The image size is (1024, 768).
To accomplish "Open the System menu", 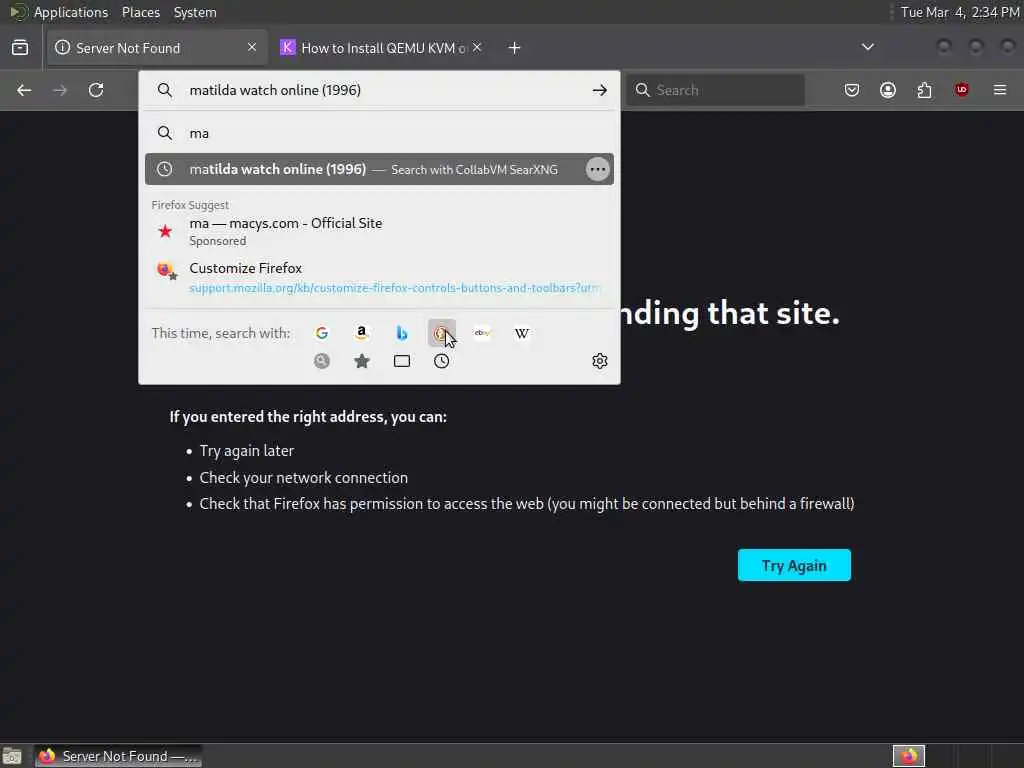I will click(x=195, y=12).
